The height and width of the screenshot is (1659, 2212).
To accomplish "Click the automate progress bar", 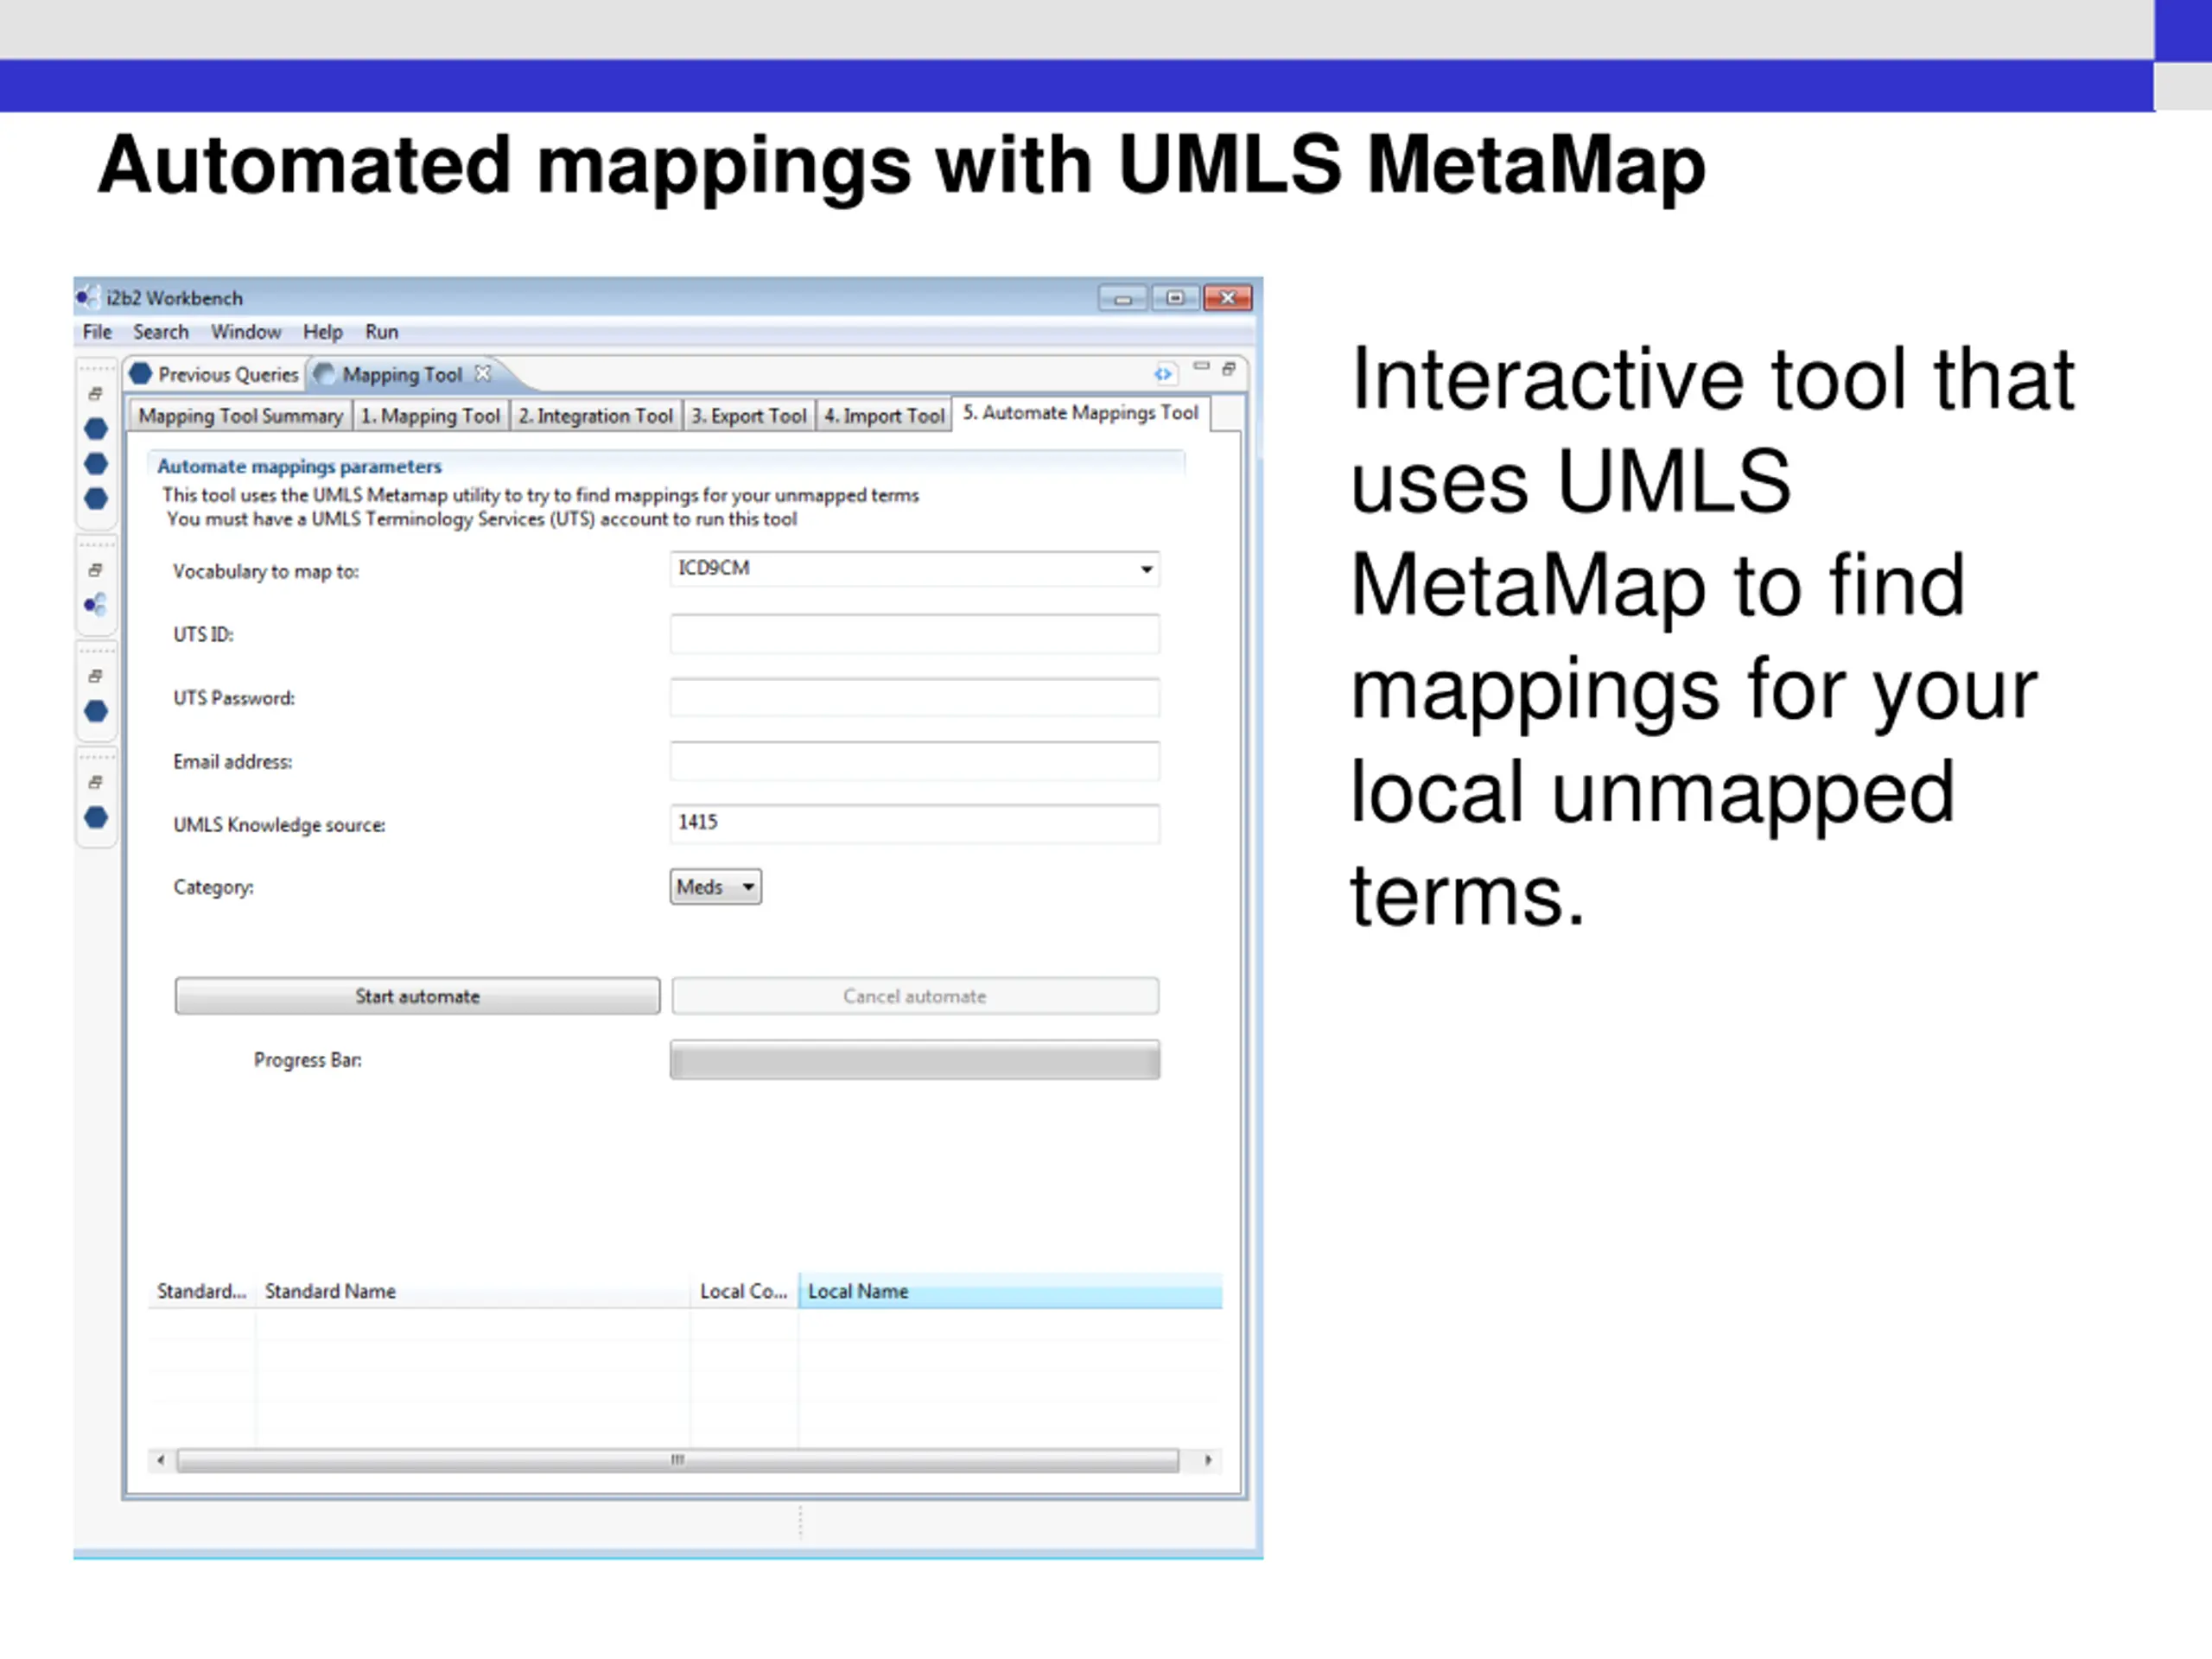I will pyautogui.click(x=914, y=1060).
